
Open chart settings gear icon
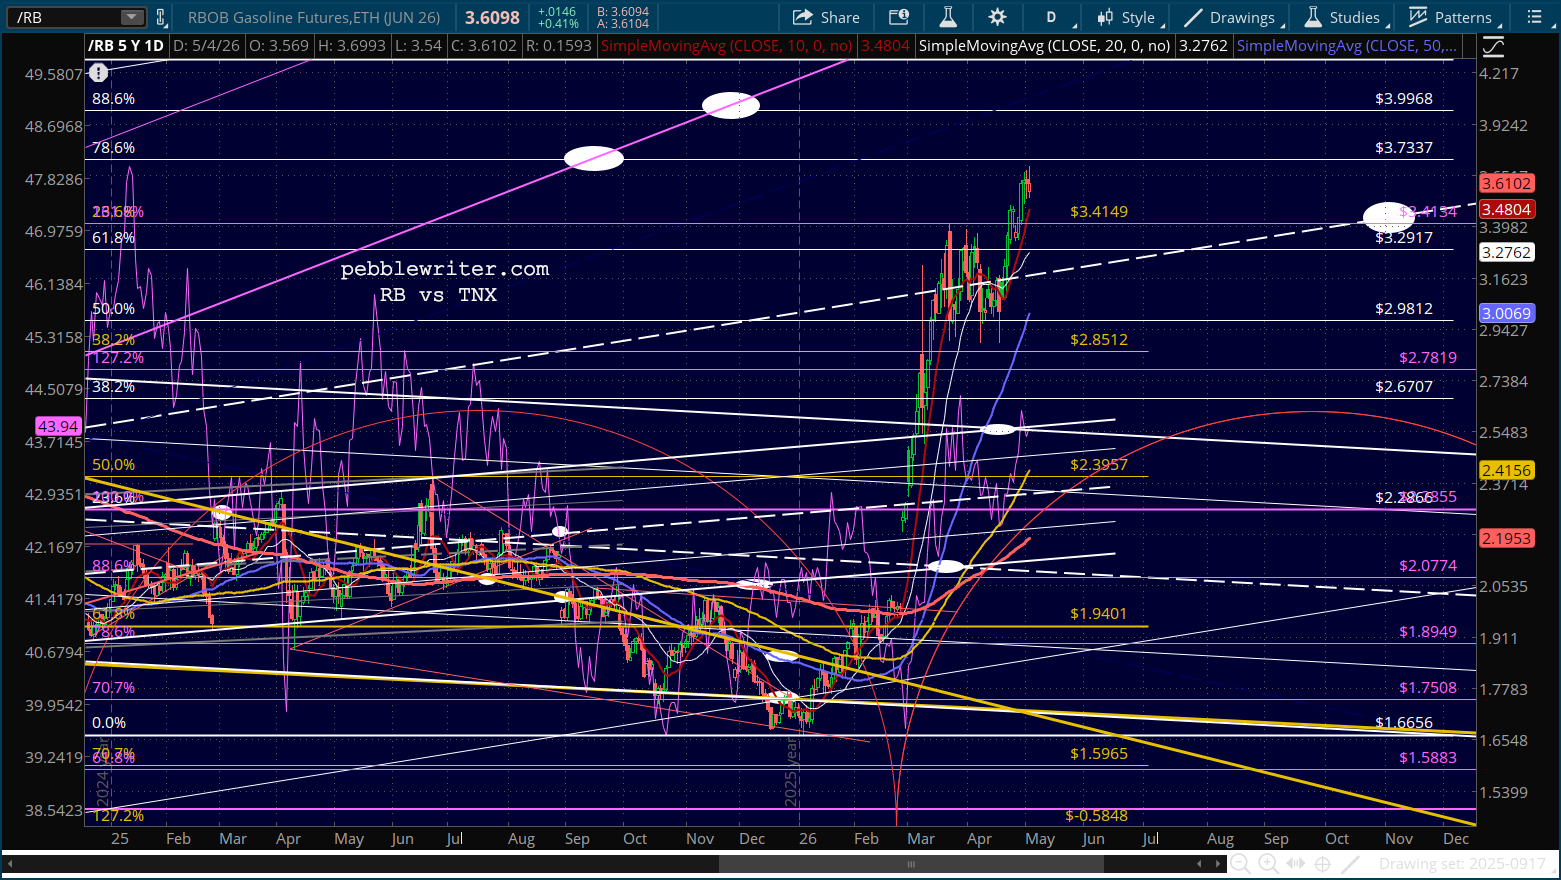click(x=997, y=17)
